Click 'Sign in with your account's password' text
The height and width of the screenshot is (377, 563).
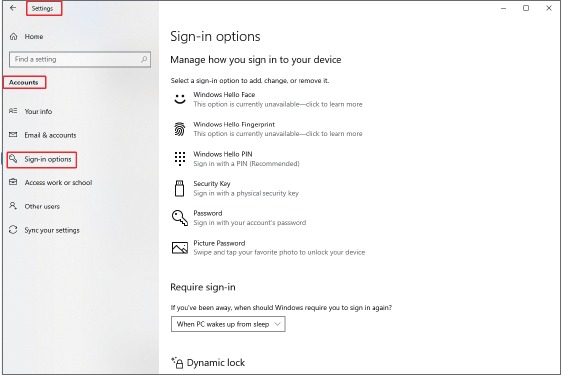click(250, 223)
